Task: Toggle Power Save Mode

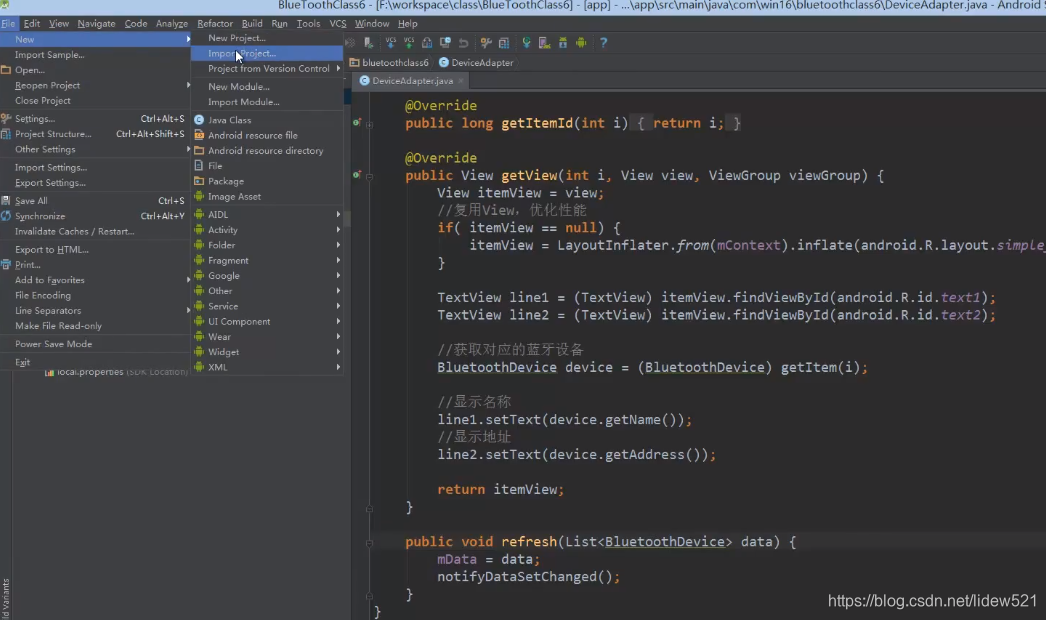Action: [95, 344]
